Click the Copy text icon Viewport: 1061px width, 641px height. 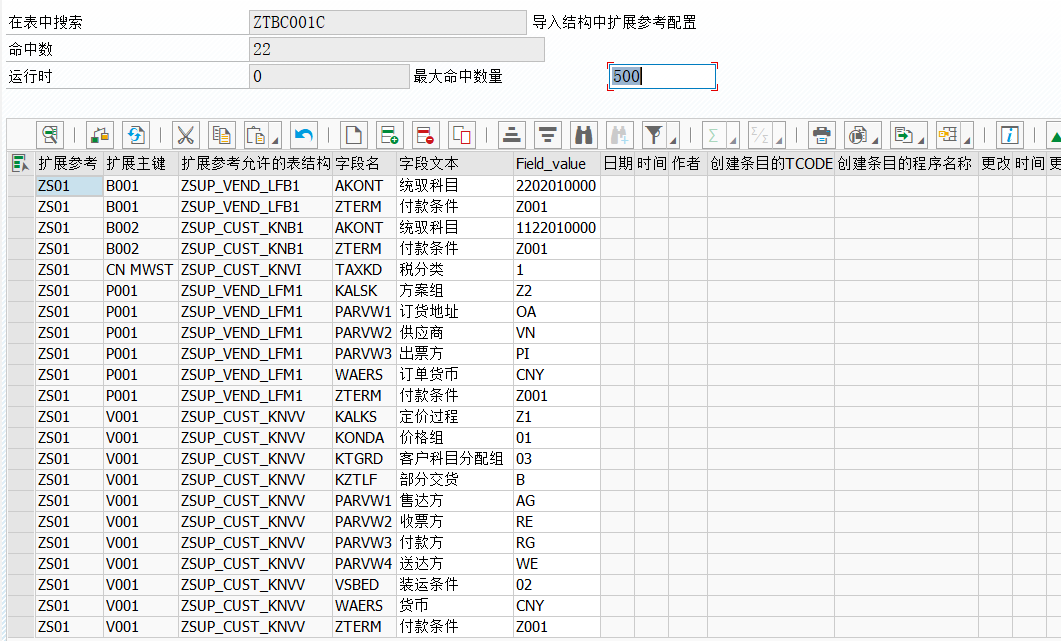pyautogui.click(x=221, y=135)
